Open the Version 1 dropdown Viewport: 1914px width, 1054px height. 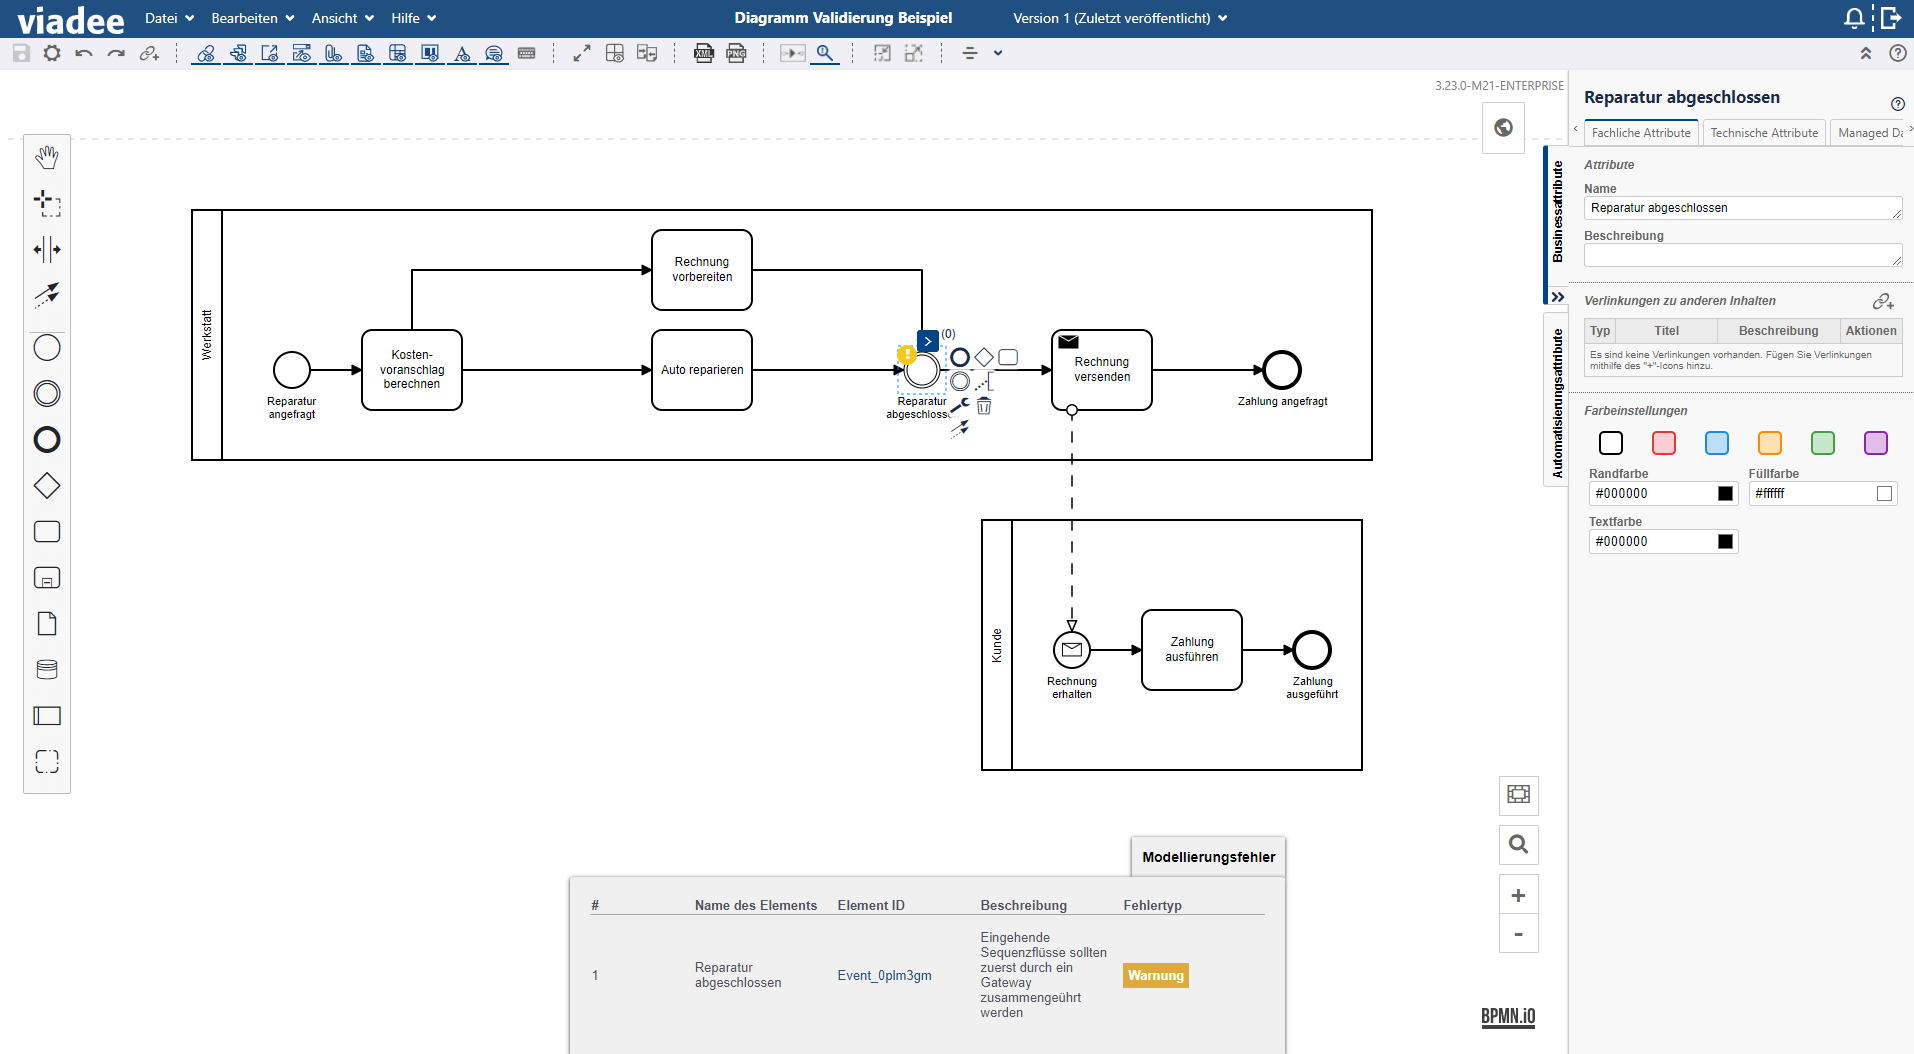(1120, 18)
